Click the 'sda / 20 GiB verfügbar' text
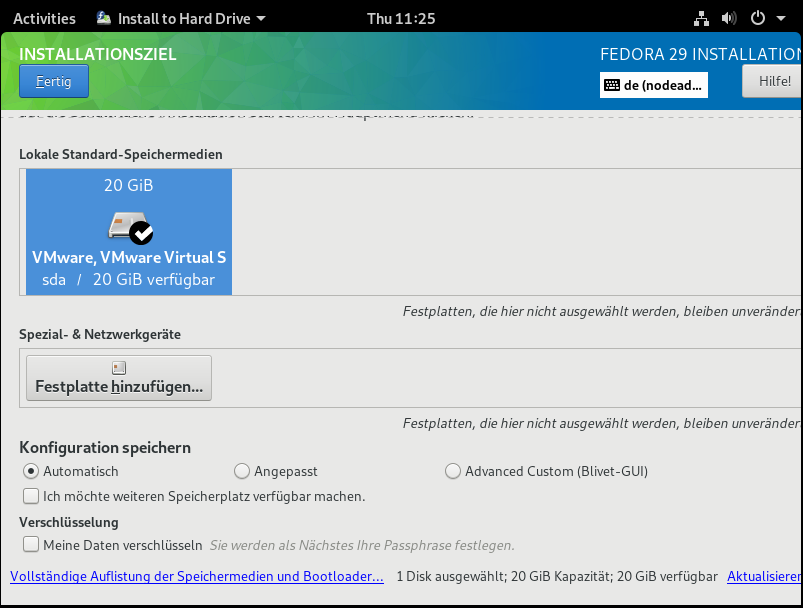The width and height of the screenshot is (803, 608). (128, 280)
